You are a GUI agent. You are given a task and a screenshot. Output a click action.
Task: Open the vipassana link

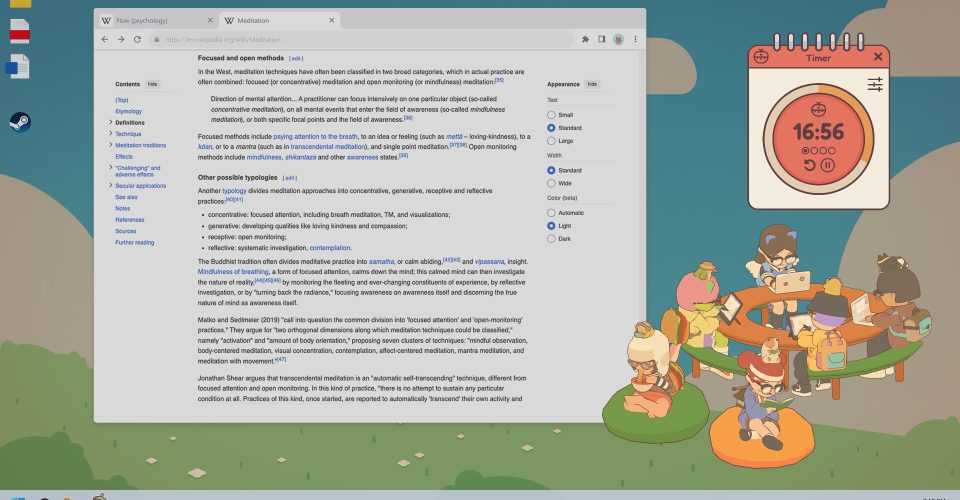(489, 262)
